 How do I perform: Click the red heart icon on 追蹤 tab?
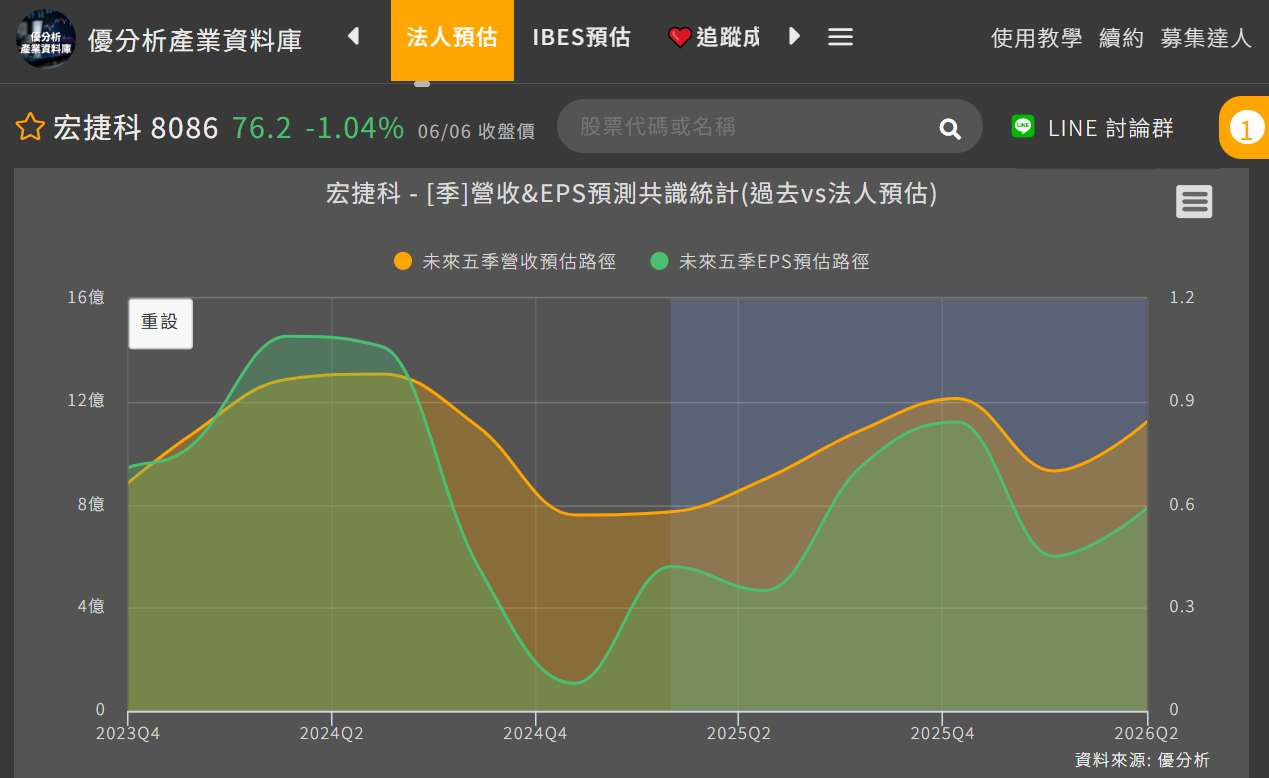(680, 38)
